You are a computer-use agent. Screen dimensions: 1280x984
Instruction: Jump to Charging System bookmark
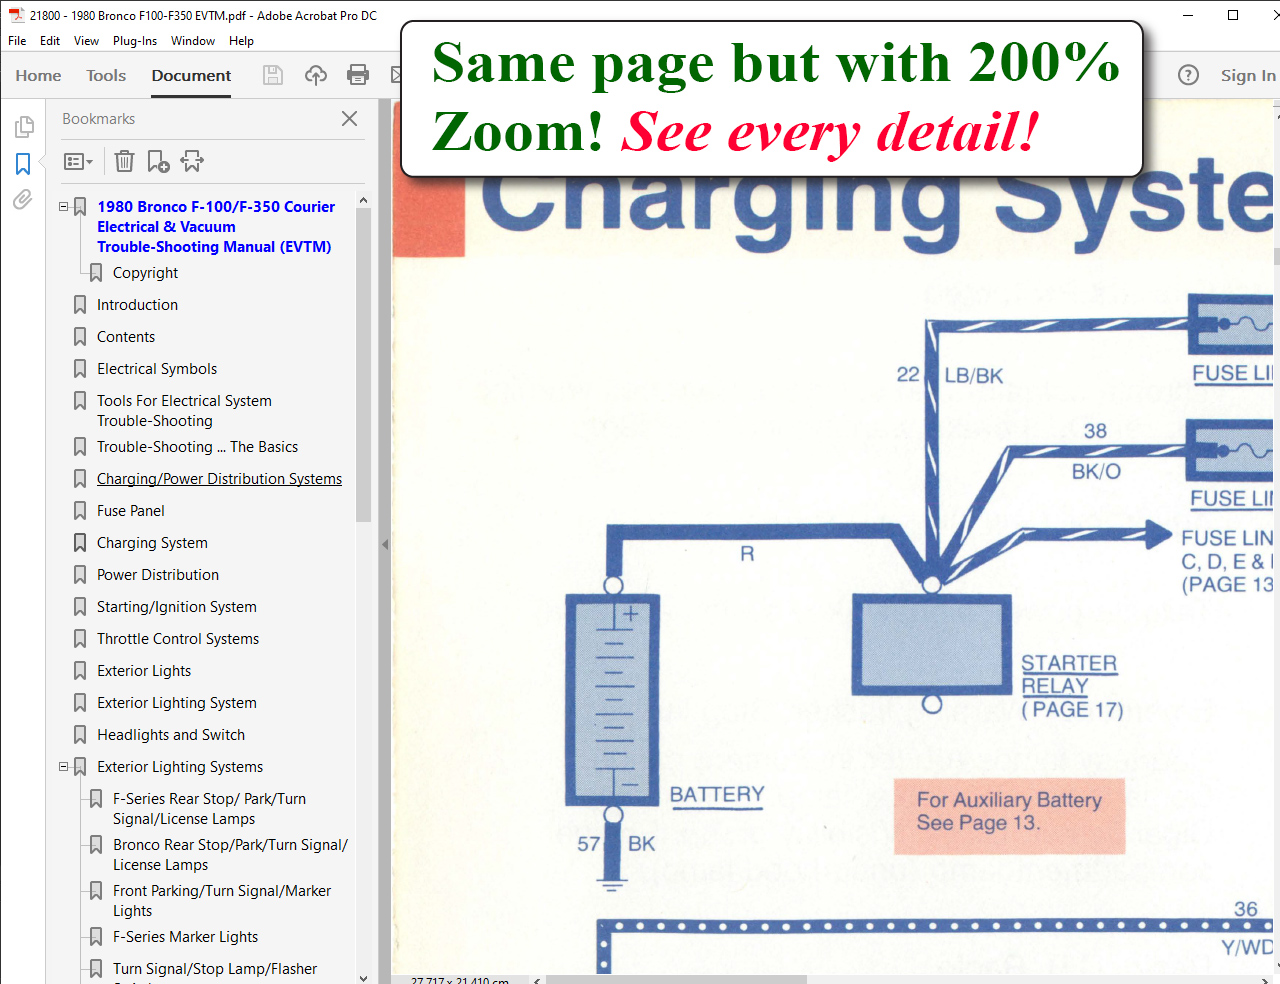pyautogui.click(x=152, y=543)
